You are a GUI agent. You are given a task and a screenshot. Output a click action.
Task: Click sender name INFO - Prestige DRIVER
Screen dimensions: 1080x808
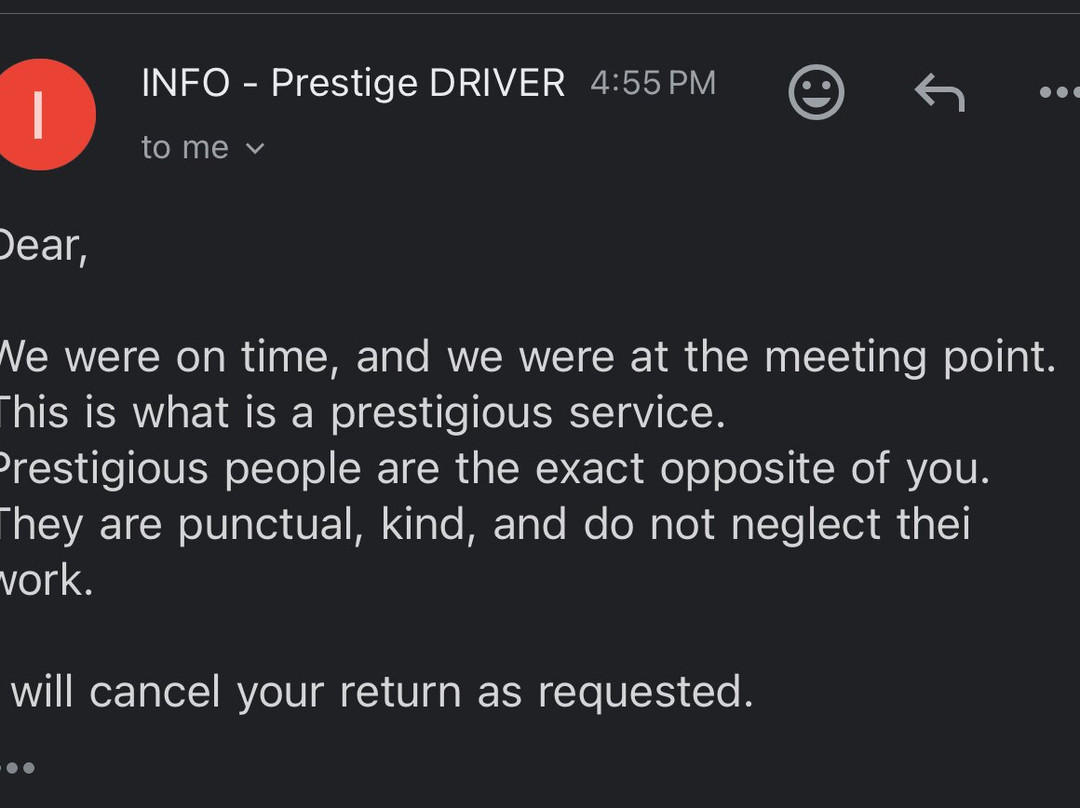click(x=352, y=82)
